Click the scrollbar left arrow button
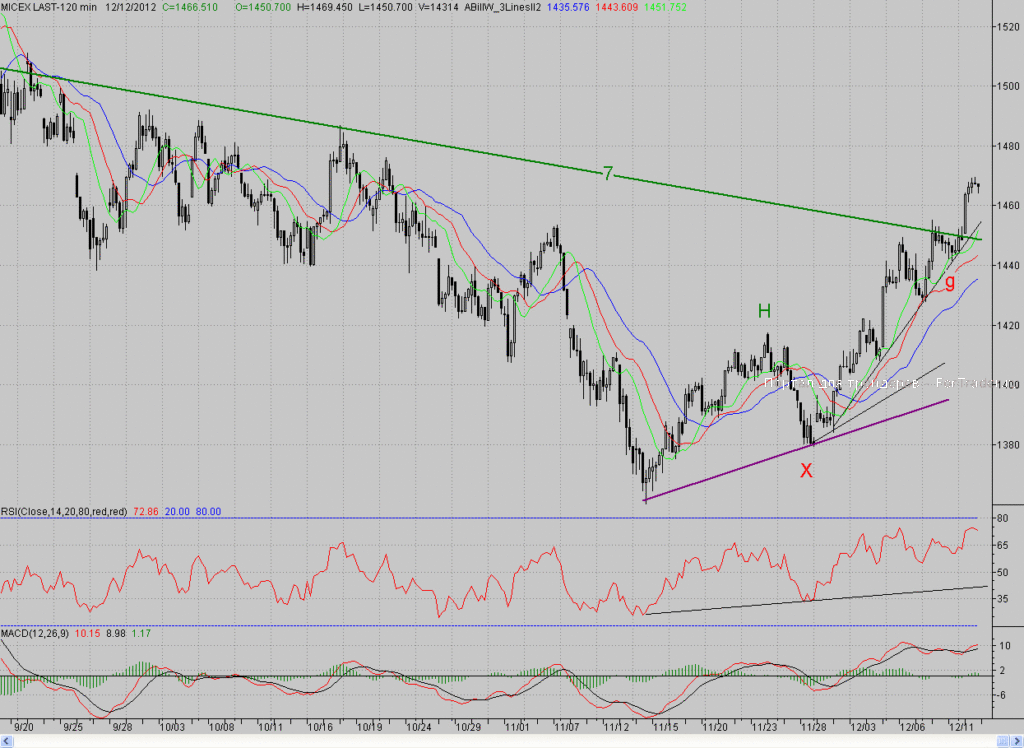Image resolution: width=1024 pixels, height=748 pixels. [x=7, y=741]
